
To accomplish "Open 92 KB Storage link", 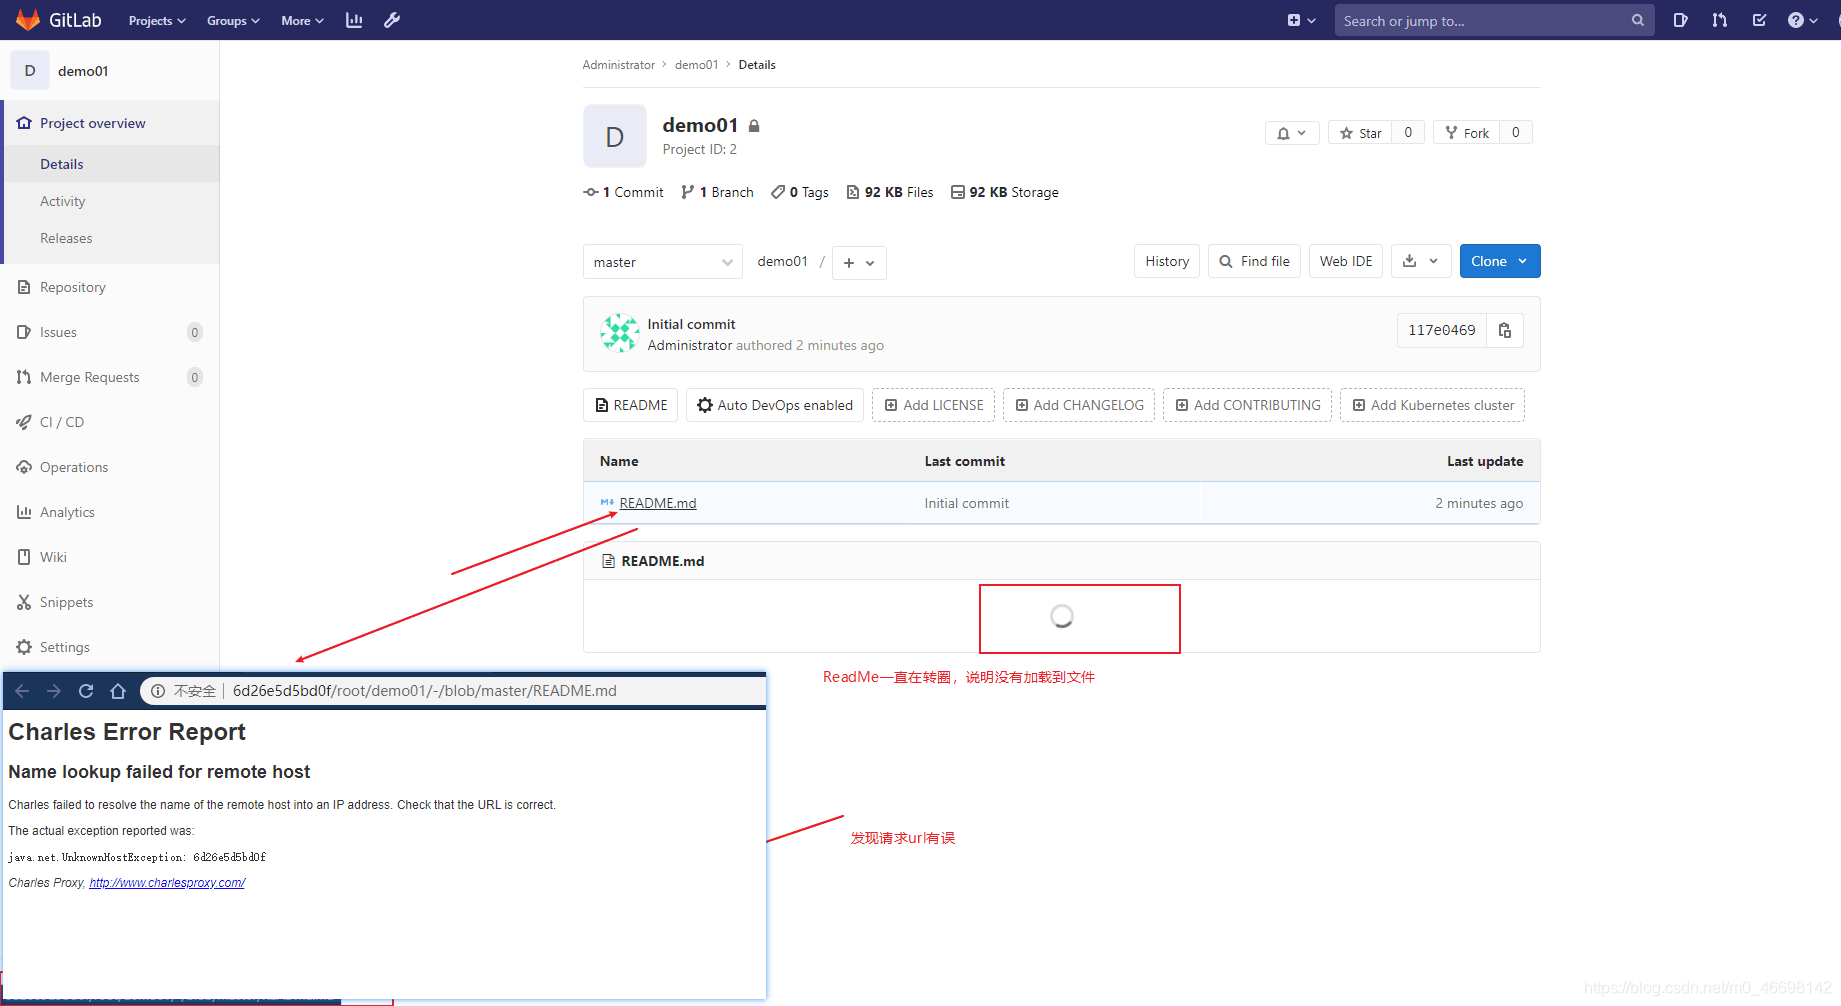I will coord(1005,192).
